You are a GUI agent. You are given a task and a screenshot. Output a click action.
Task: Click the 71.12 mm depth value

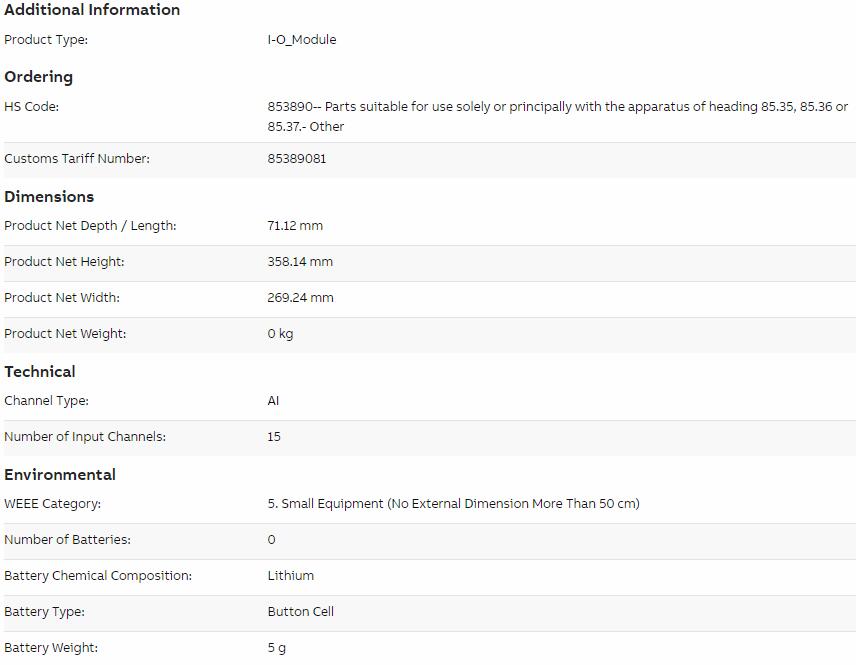pos(295,226)
